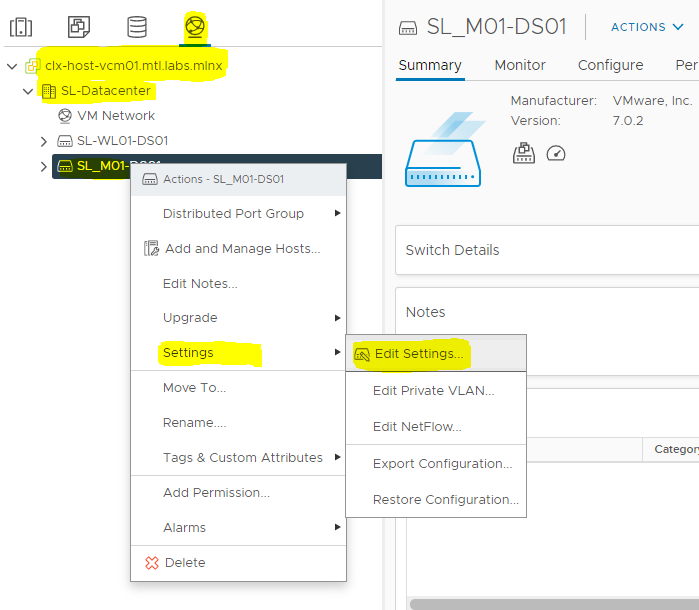The width and height of the screenshot is (699, 610).
Task: Open the Networking inventory icon
Action: pyautogui.click(x=195, y=27)
